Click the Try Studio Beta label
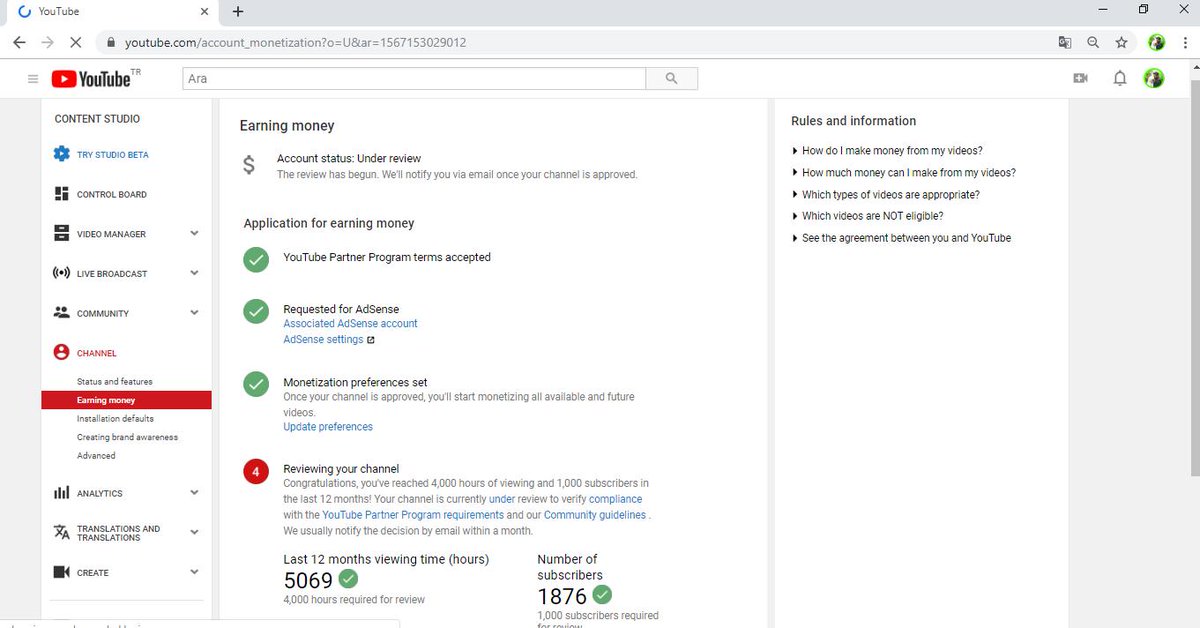The image size is (1200, 628). coord(113,155)
